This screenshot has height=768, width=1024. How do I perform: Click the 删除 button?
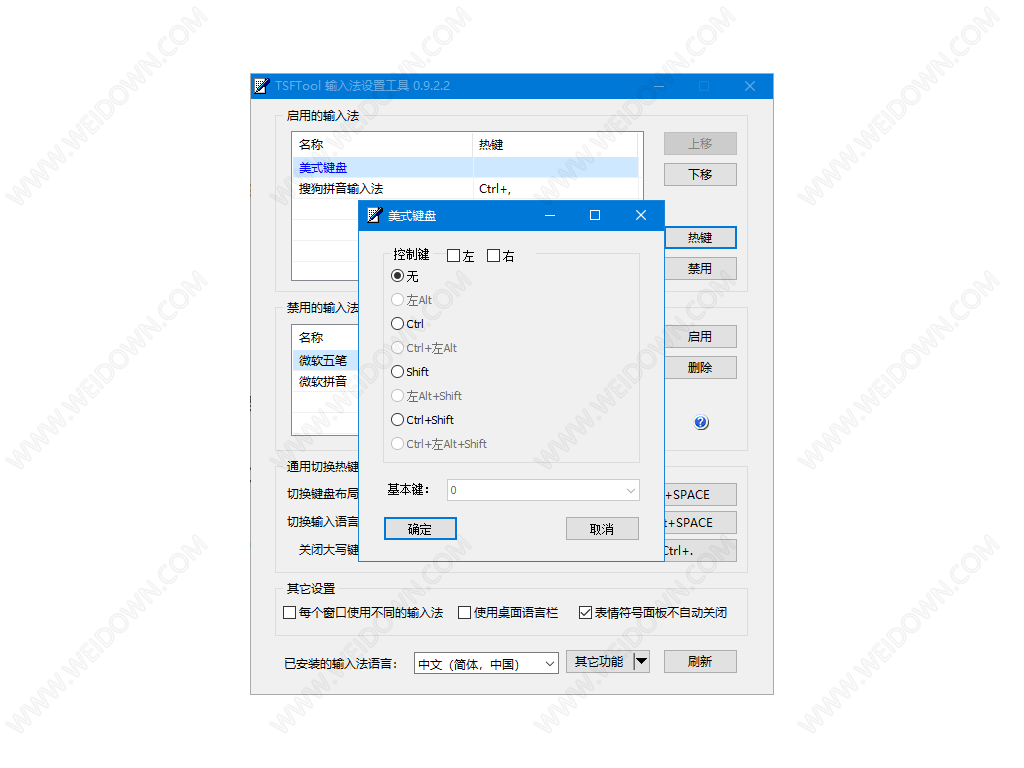point(700,368)
